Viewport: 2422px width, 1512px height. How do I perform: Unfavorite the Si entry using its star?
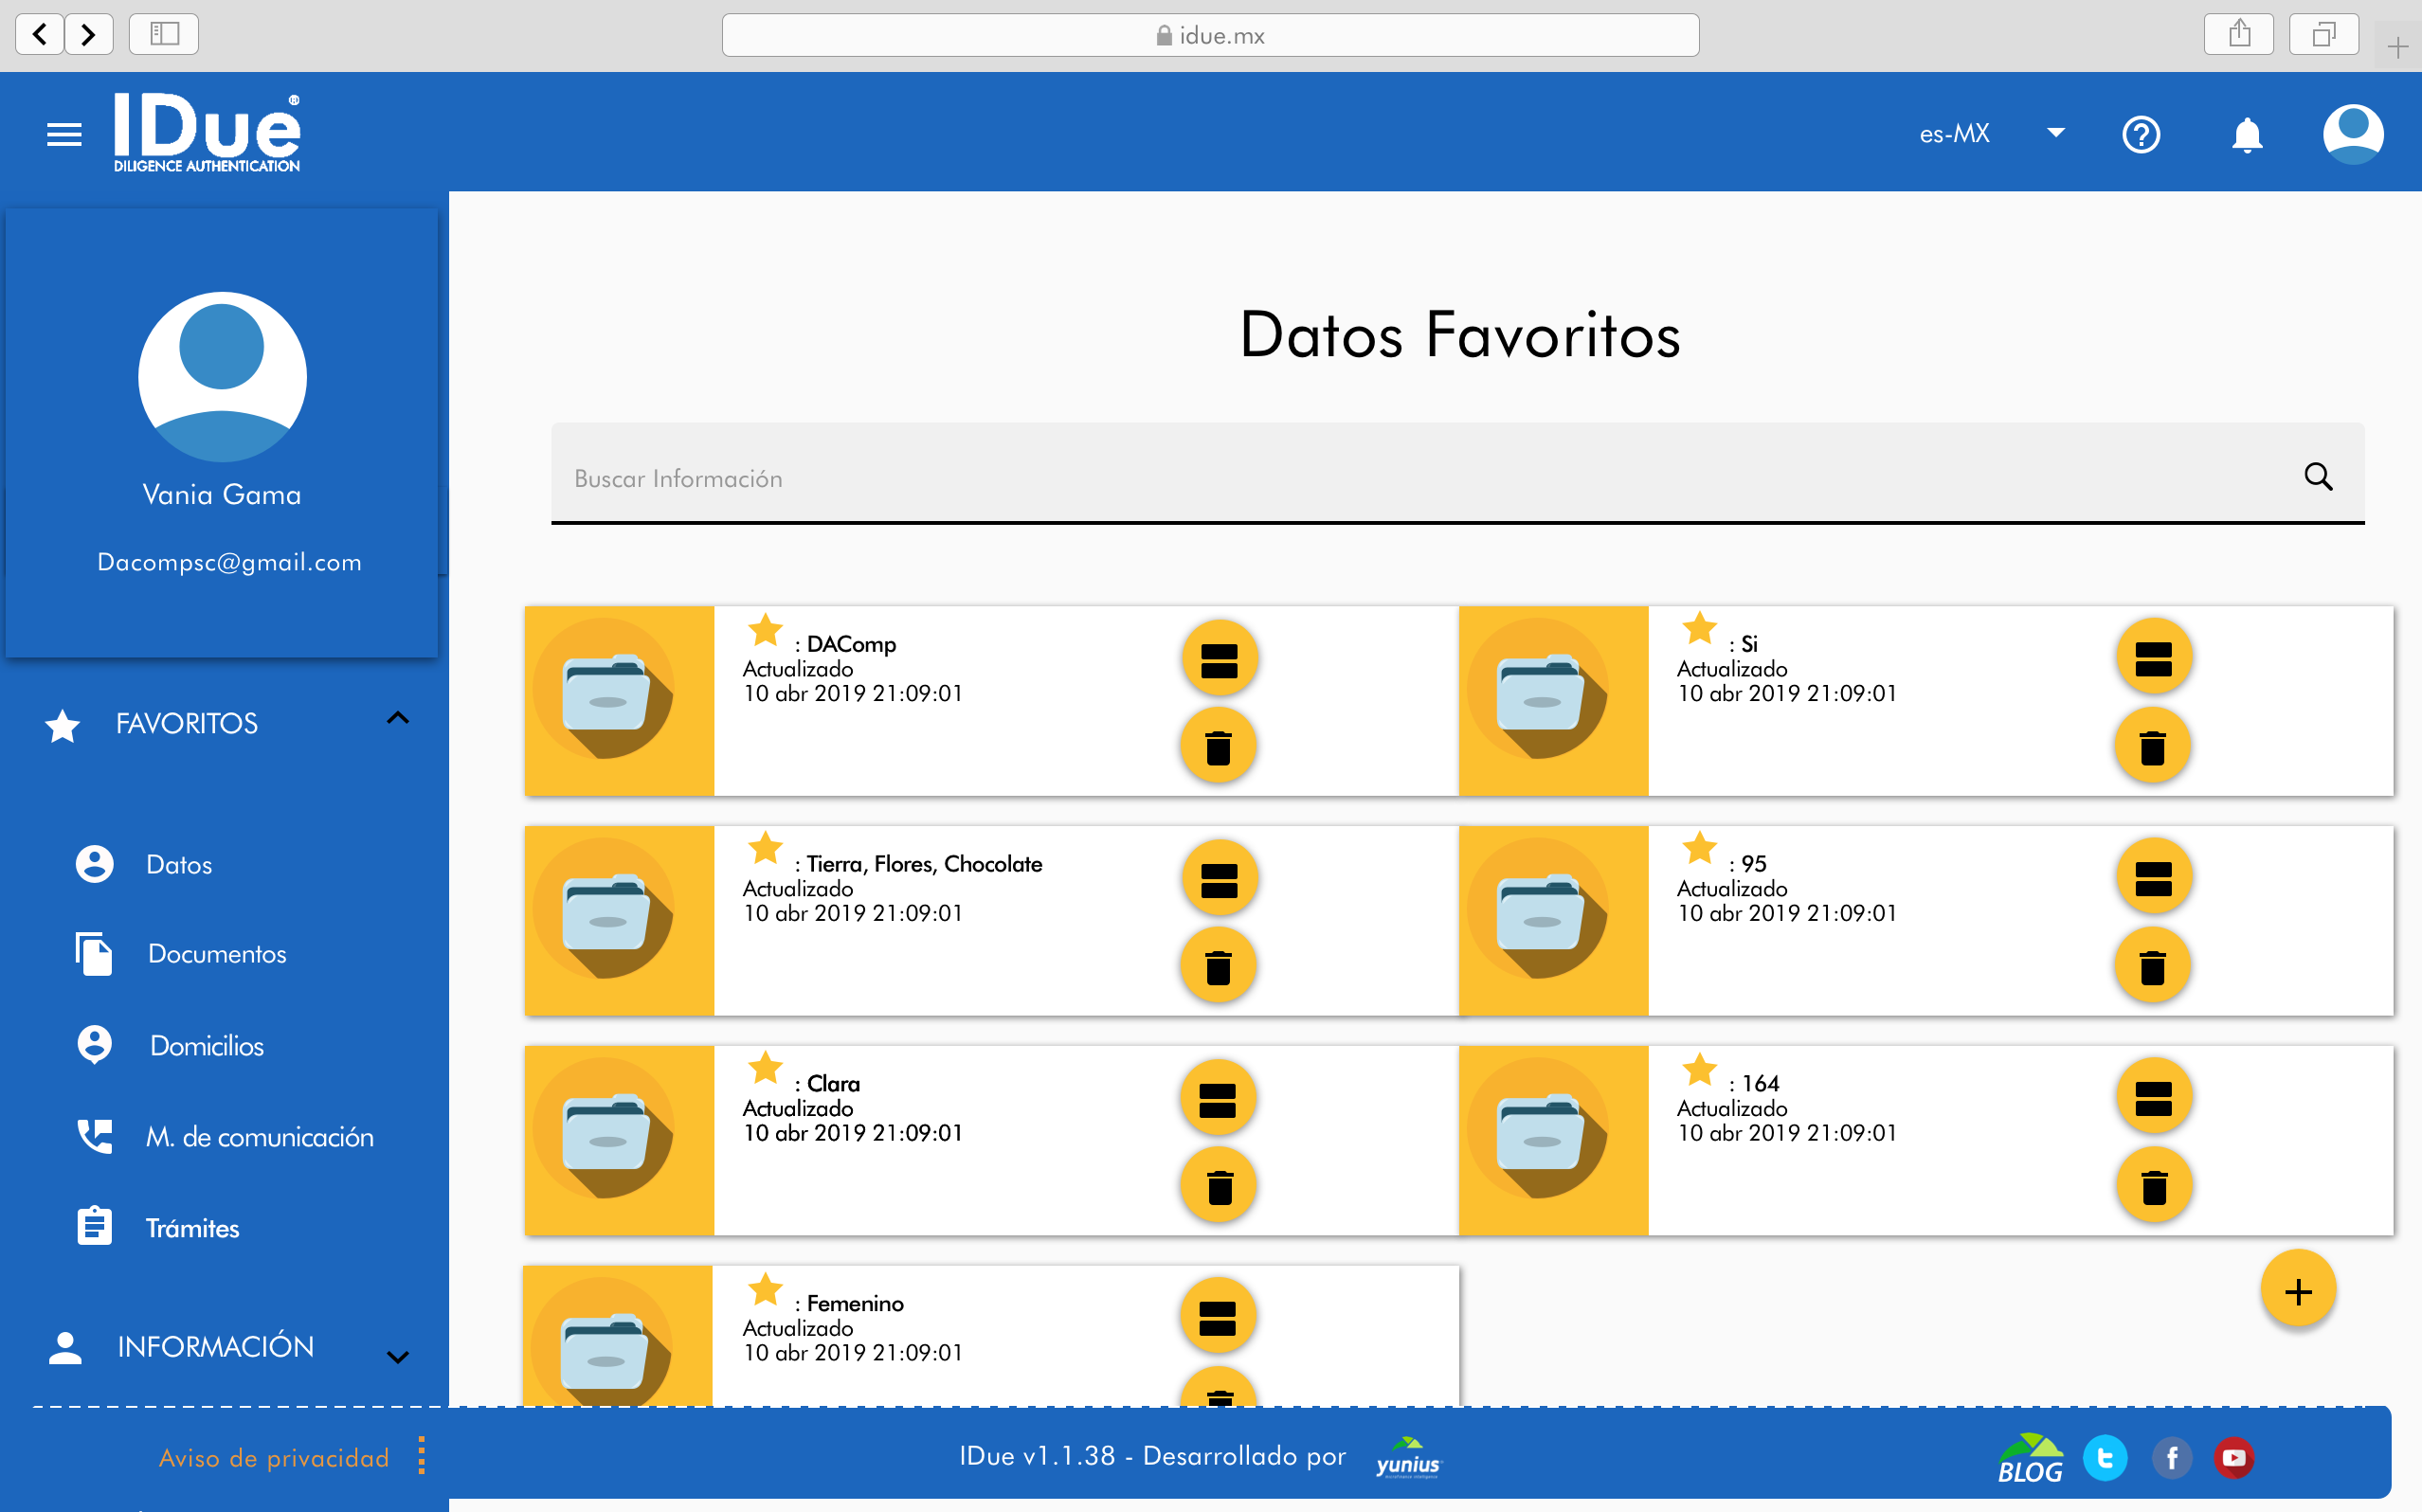pos(1699,629)
